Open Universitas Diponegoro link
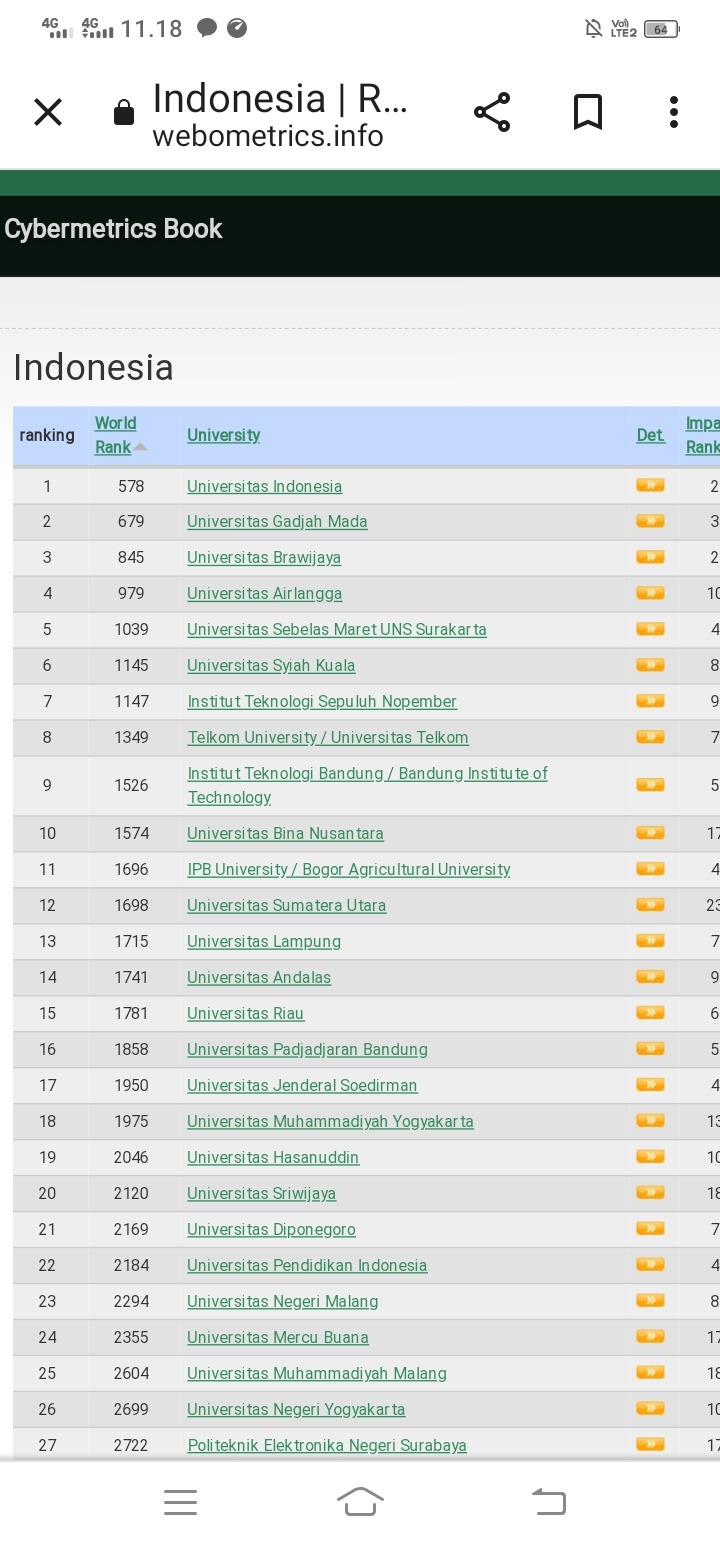Image resolution: width=720 pixels, height=1544 pixels. coord(271,1229)
